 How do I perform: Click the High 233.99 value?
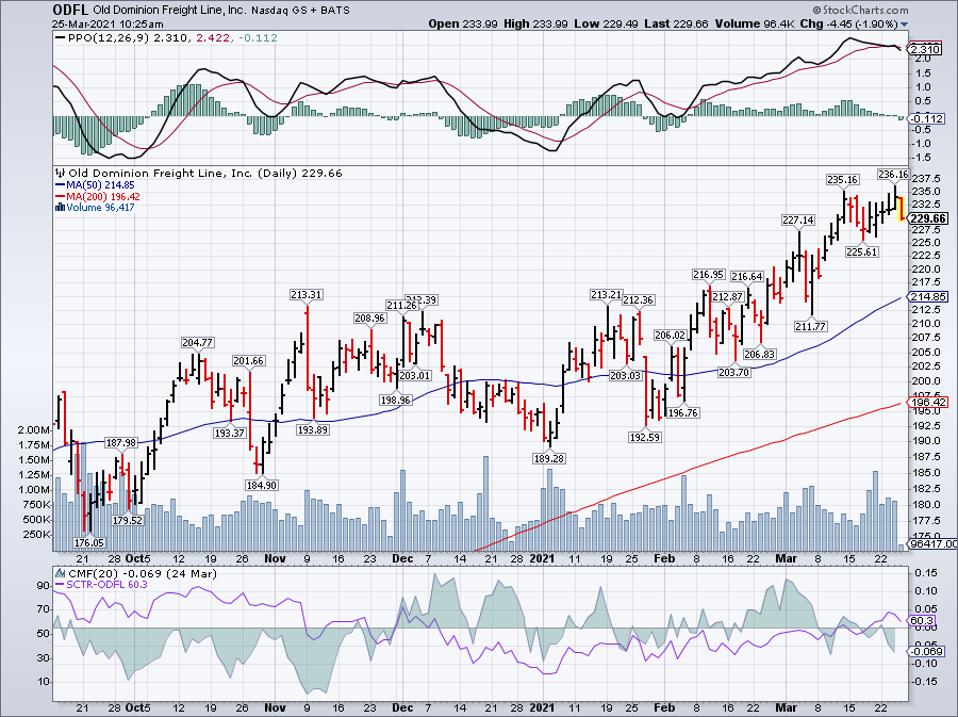tap(535, 24)
